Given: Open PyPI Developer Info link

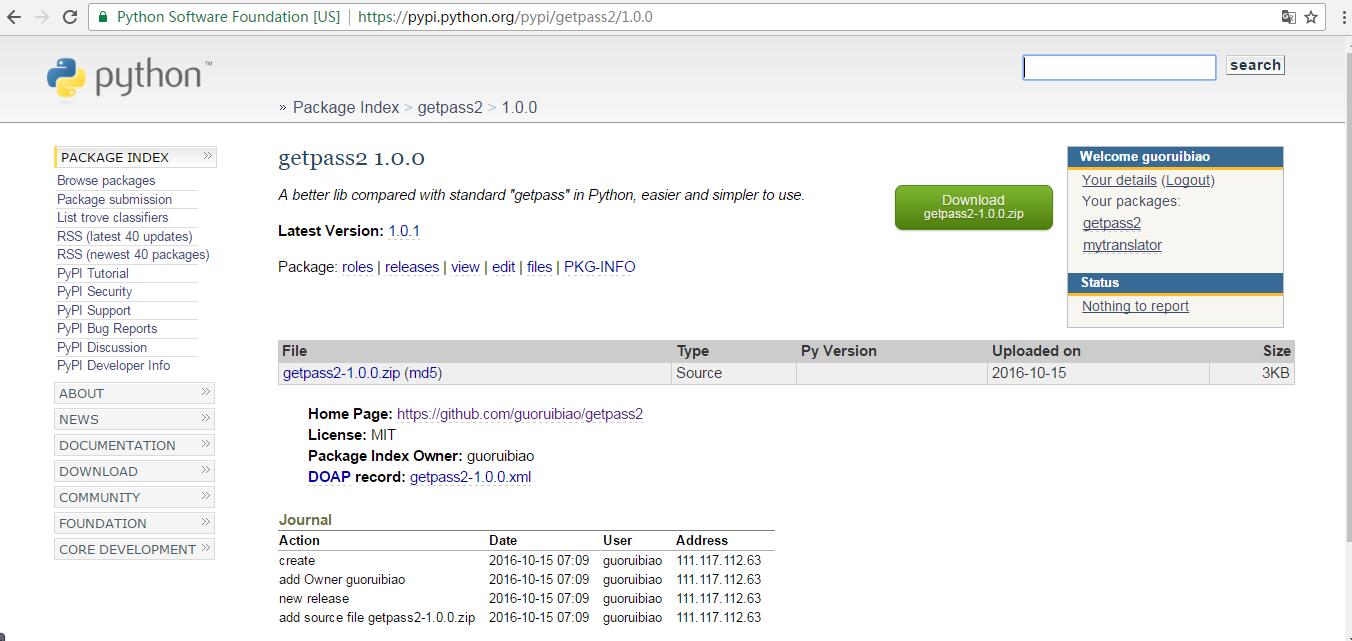Looking at the screenshot, I should (x=113, y=365).
